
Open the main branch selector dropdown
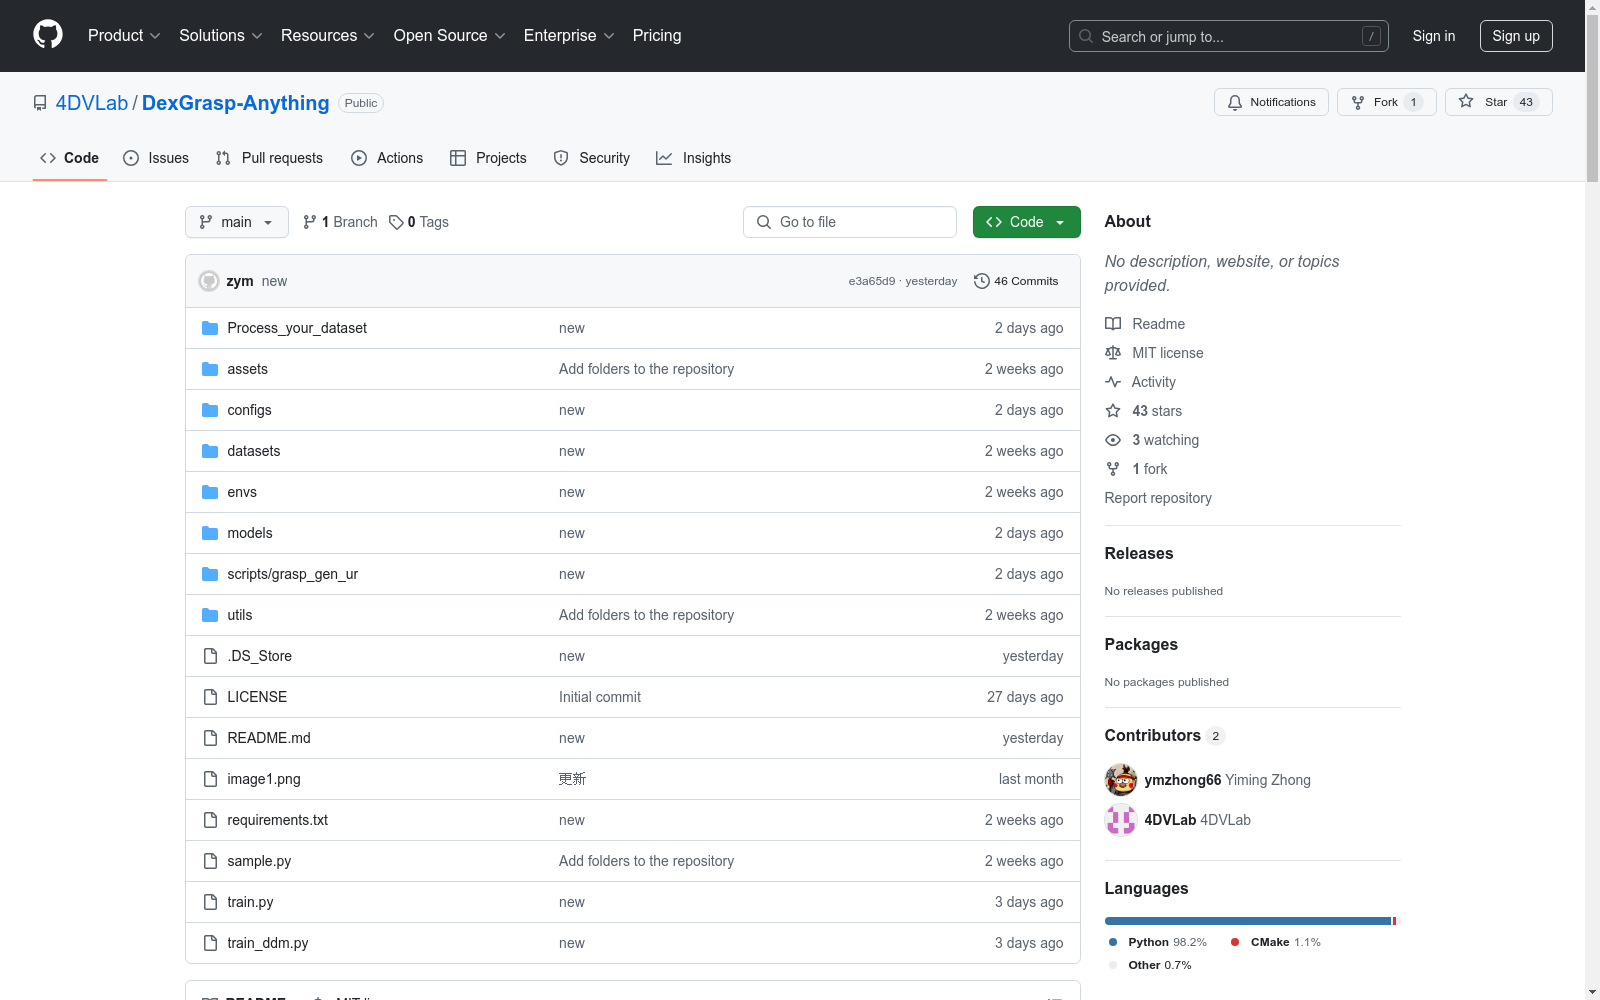tap(237, 222)
